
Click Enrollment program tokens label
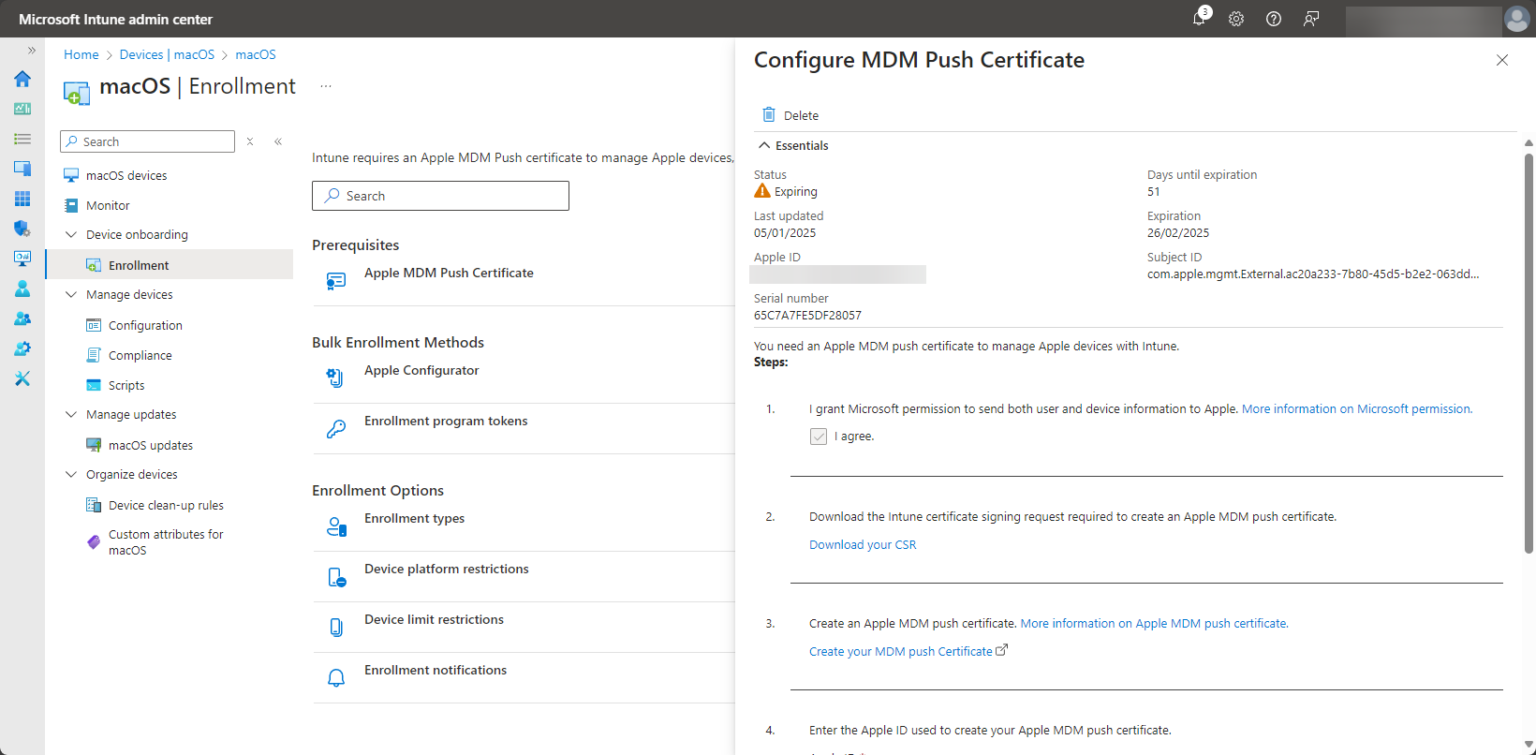pos(446,421)
